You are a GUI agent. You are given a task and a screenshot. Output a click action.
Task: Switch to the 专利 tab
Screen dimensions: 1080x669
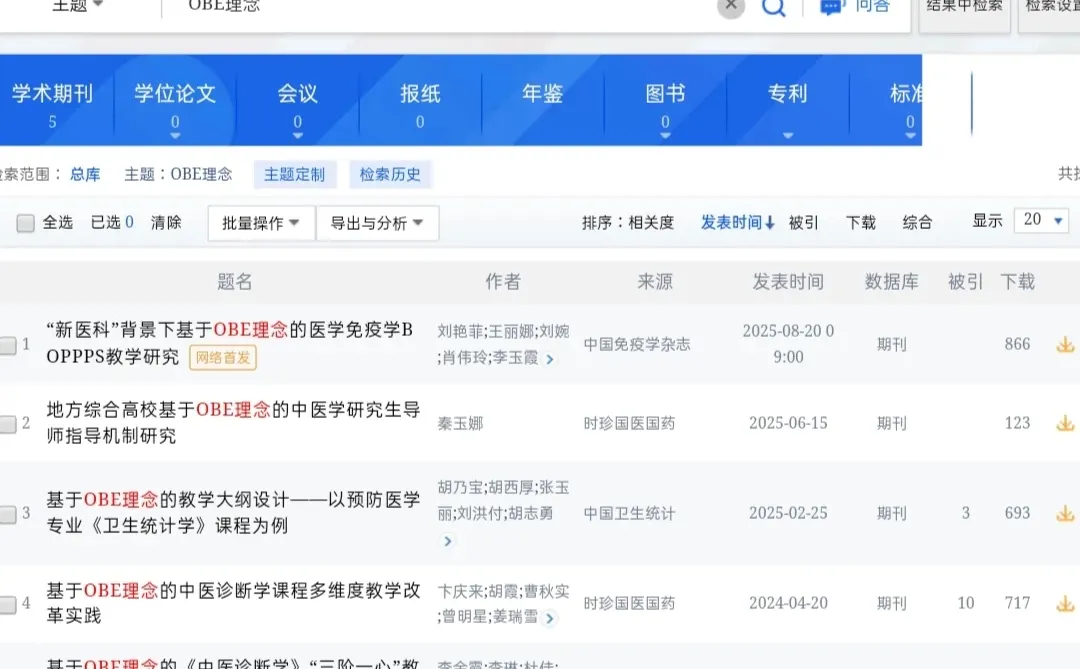click(787, 93)
